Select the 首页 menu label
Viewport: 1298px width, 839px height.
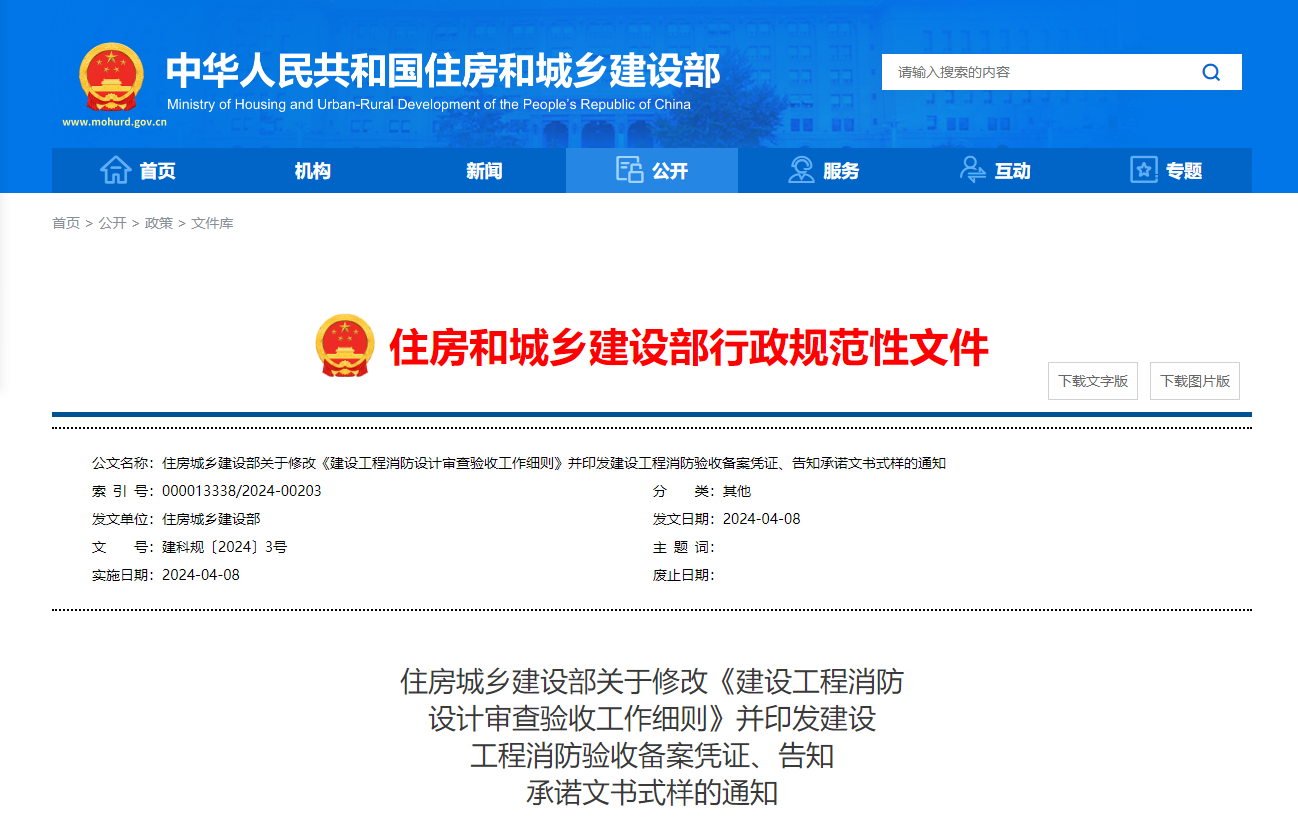coord(157,171)
